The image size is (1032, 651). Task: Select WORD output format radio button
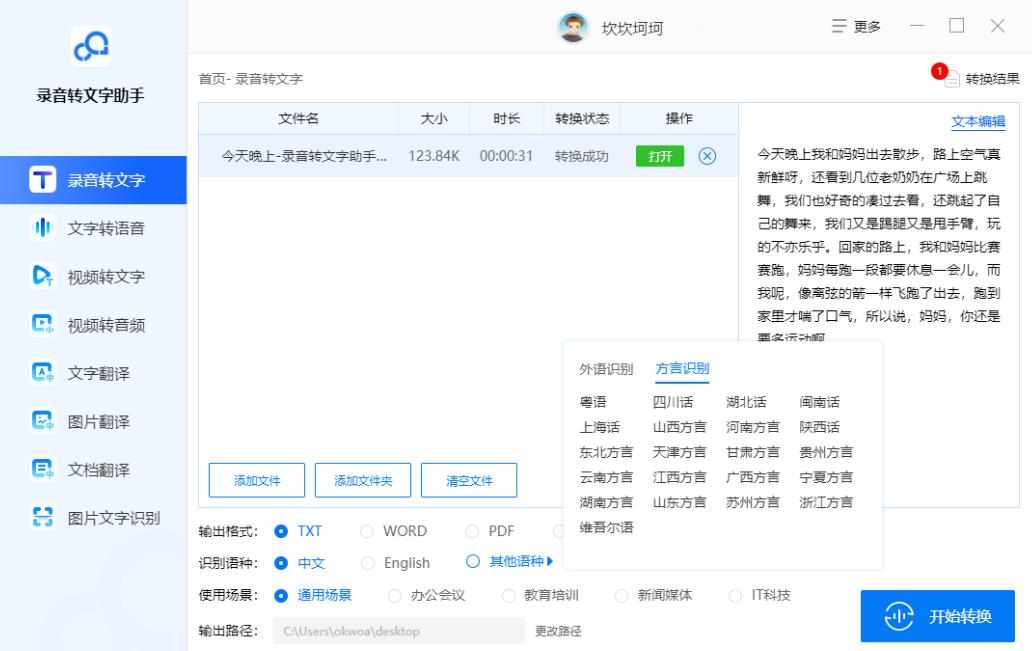367,531
